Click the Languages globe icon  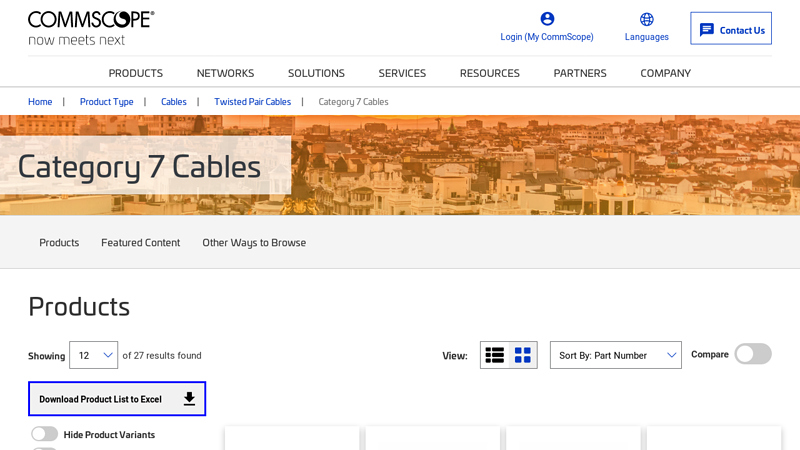click(646, 19)
